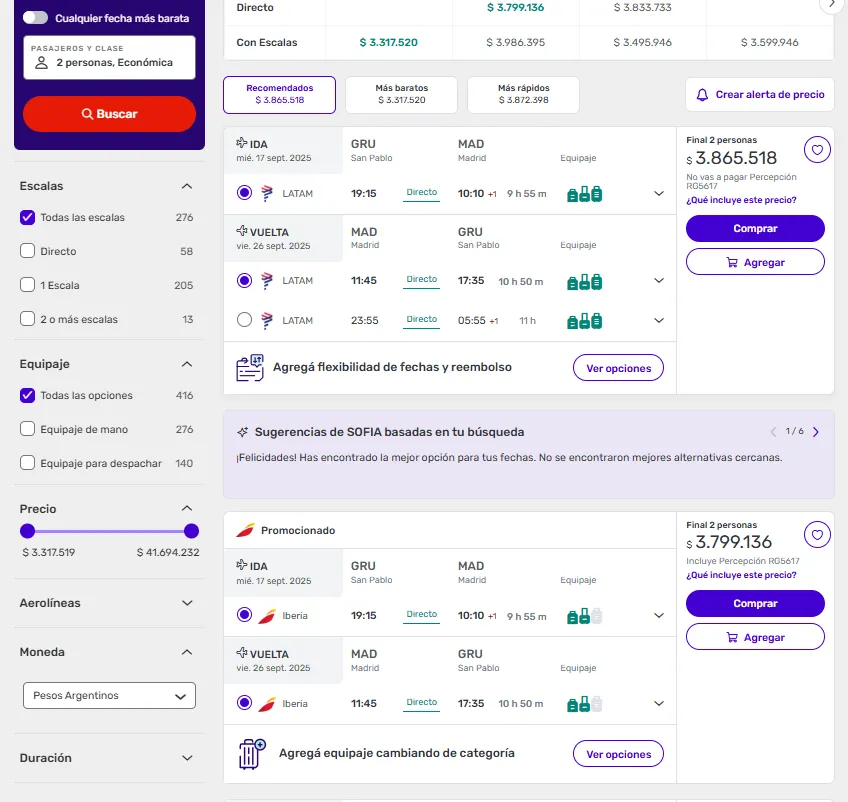Click the SOFIA sparkle suggestions icon
The width and height of the screenshot is (848, 802).
coord(242,432)
